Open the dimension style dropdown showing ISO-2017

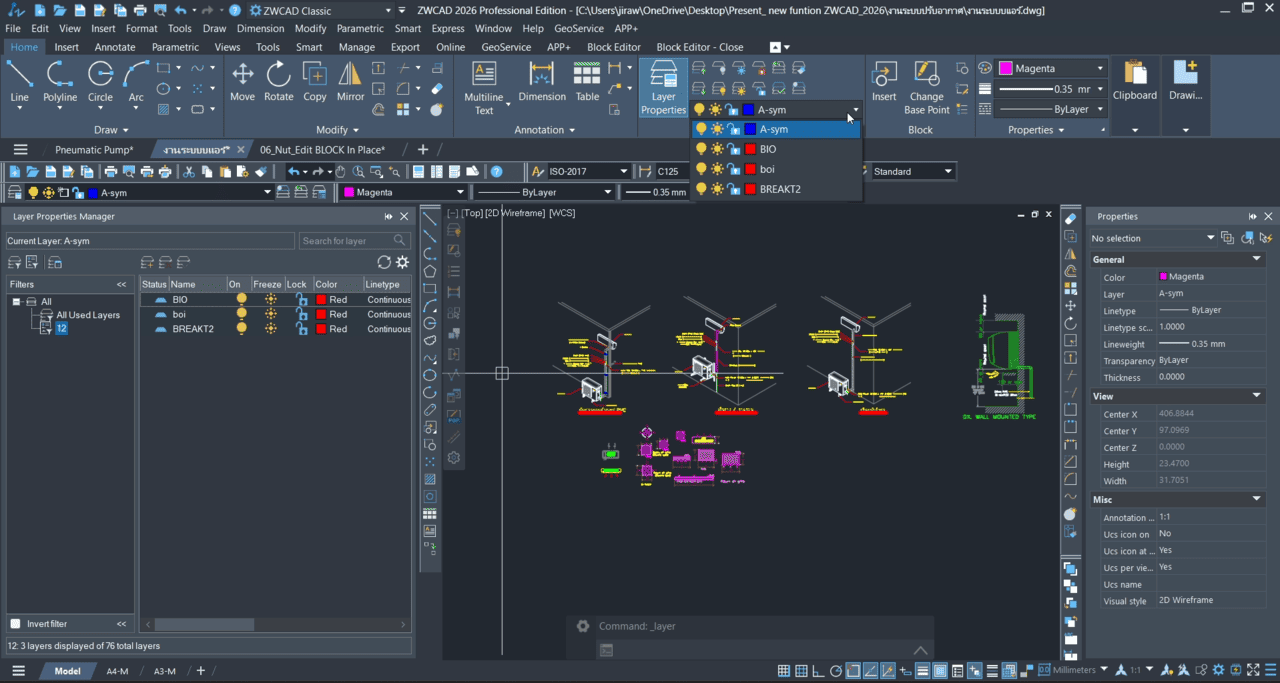coord(624,170)
